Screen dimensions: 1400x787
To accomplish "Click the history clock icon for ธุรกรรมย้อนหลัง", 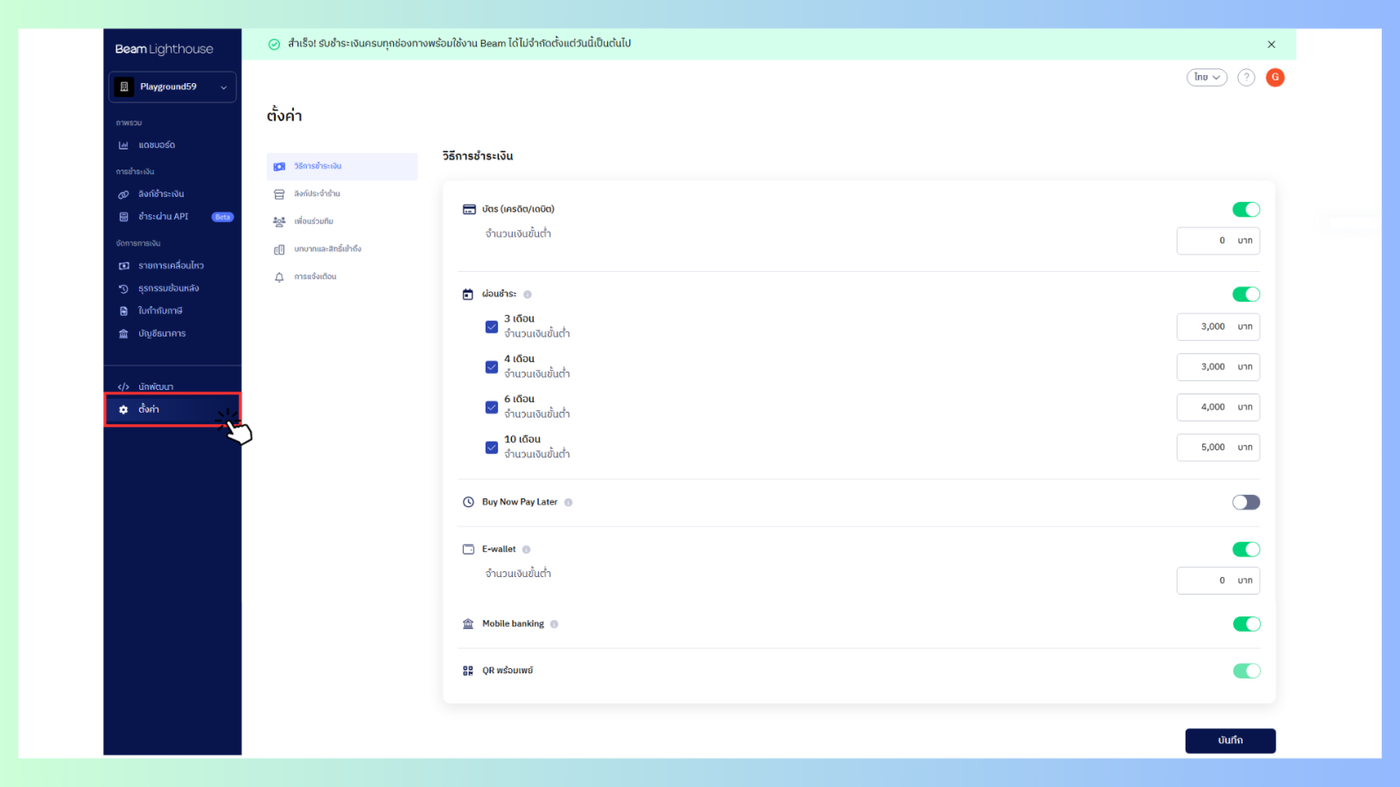I will [x=124, y=289].
